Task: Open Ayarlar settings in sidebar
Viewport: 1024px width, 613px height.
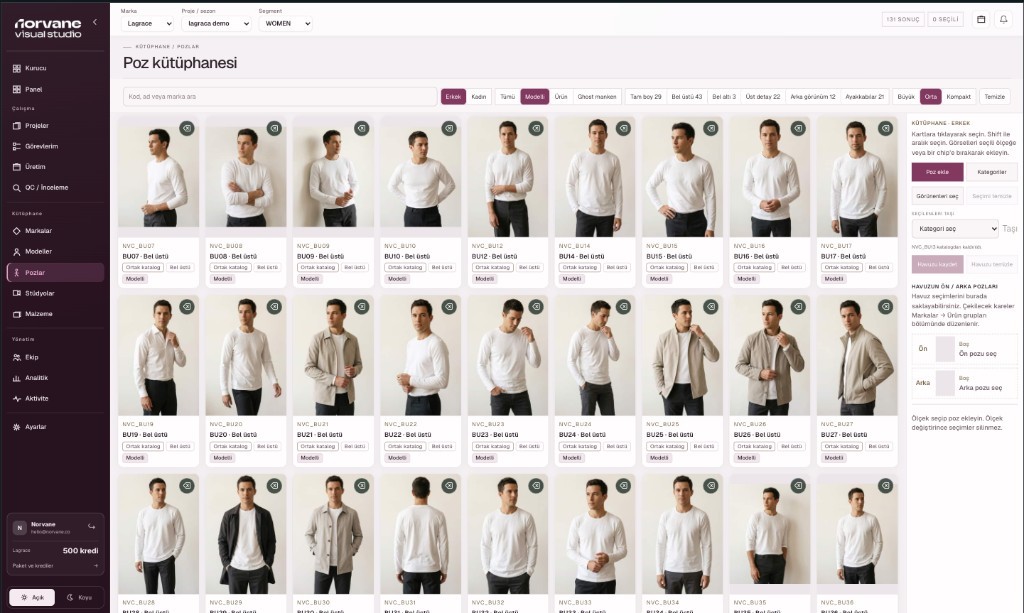Action: 35,427
